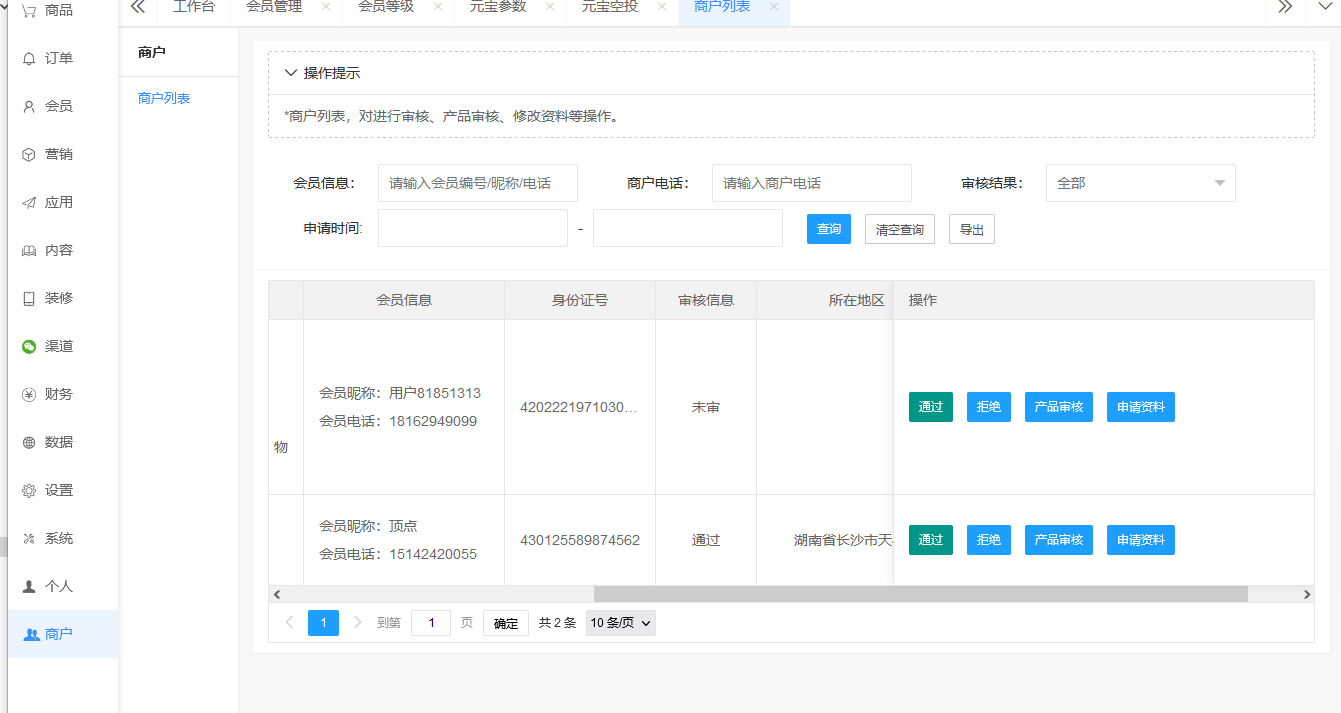The image size is (1341, 713).
Task: Open the 订单 bell icon in sidebar
Action: click(29, 59)
